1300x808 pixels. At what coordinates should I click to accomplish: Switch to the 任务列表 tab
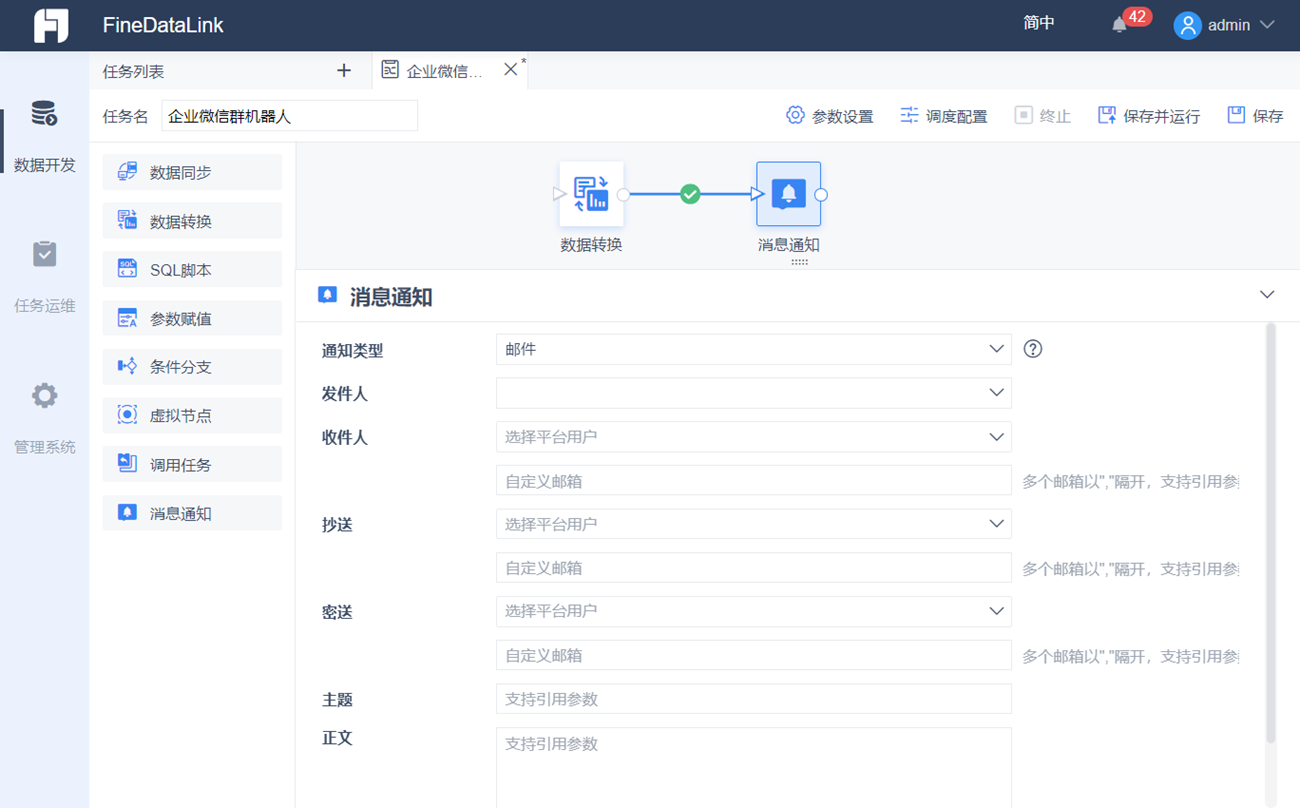pyautogui.click(x=133, y=71)
